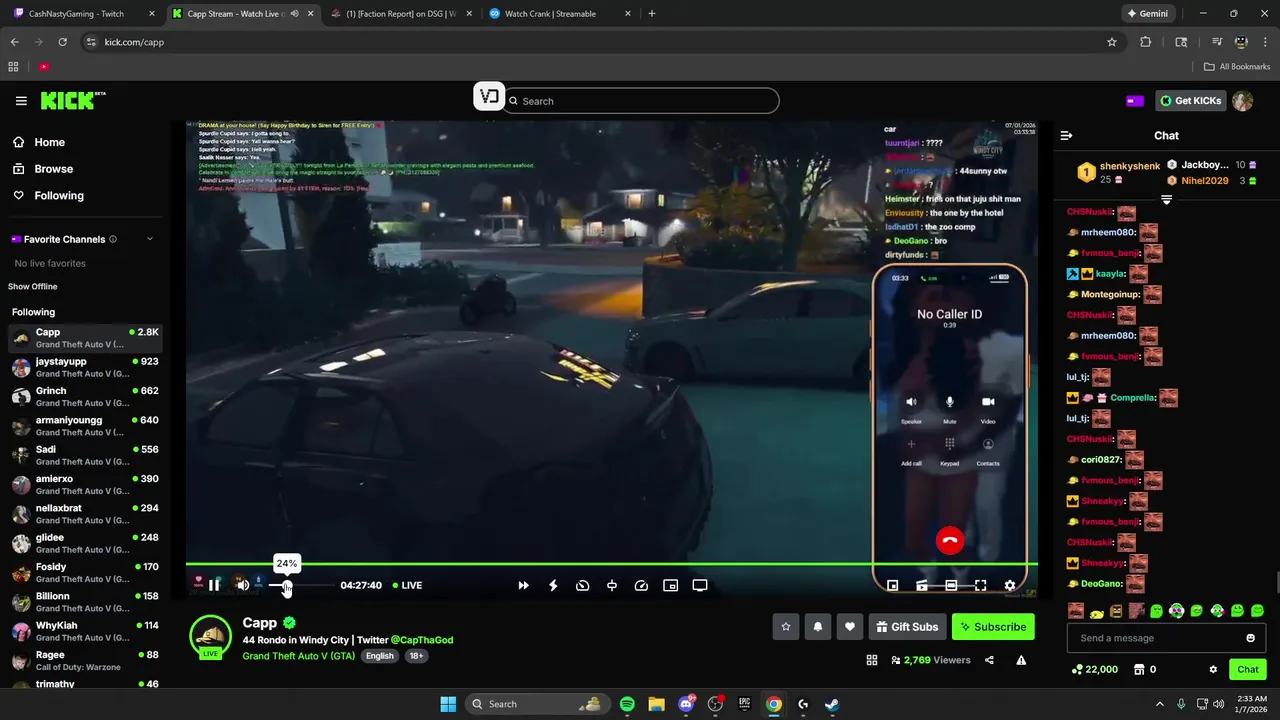
Task: Click the mini player icon at right
Action: pos(893,585)
